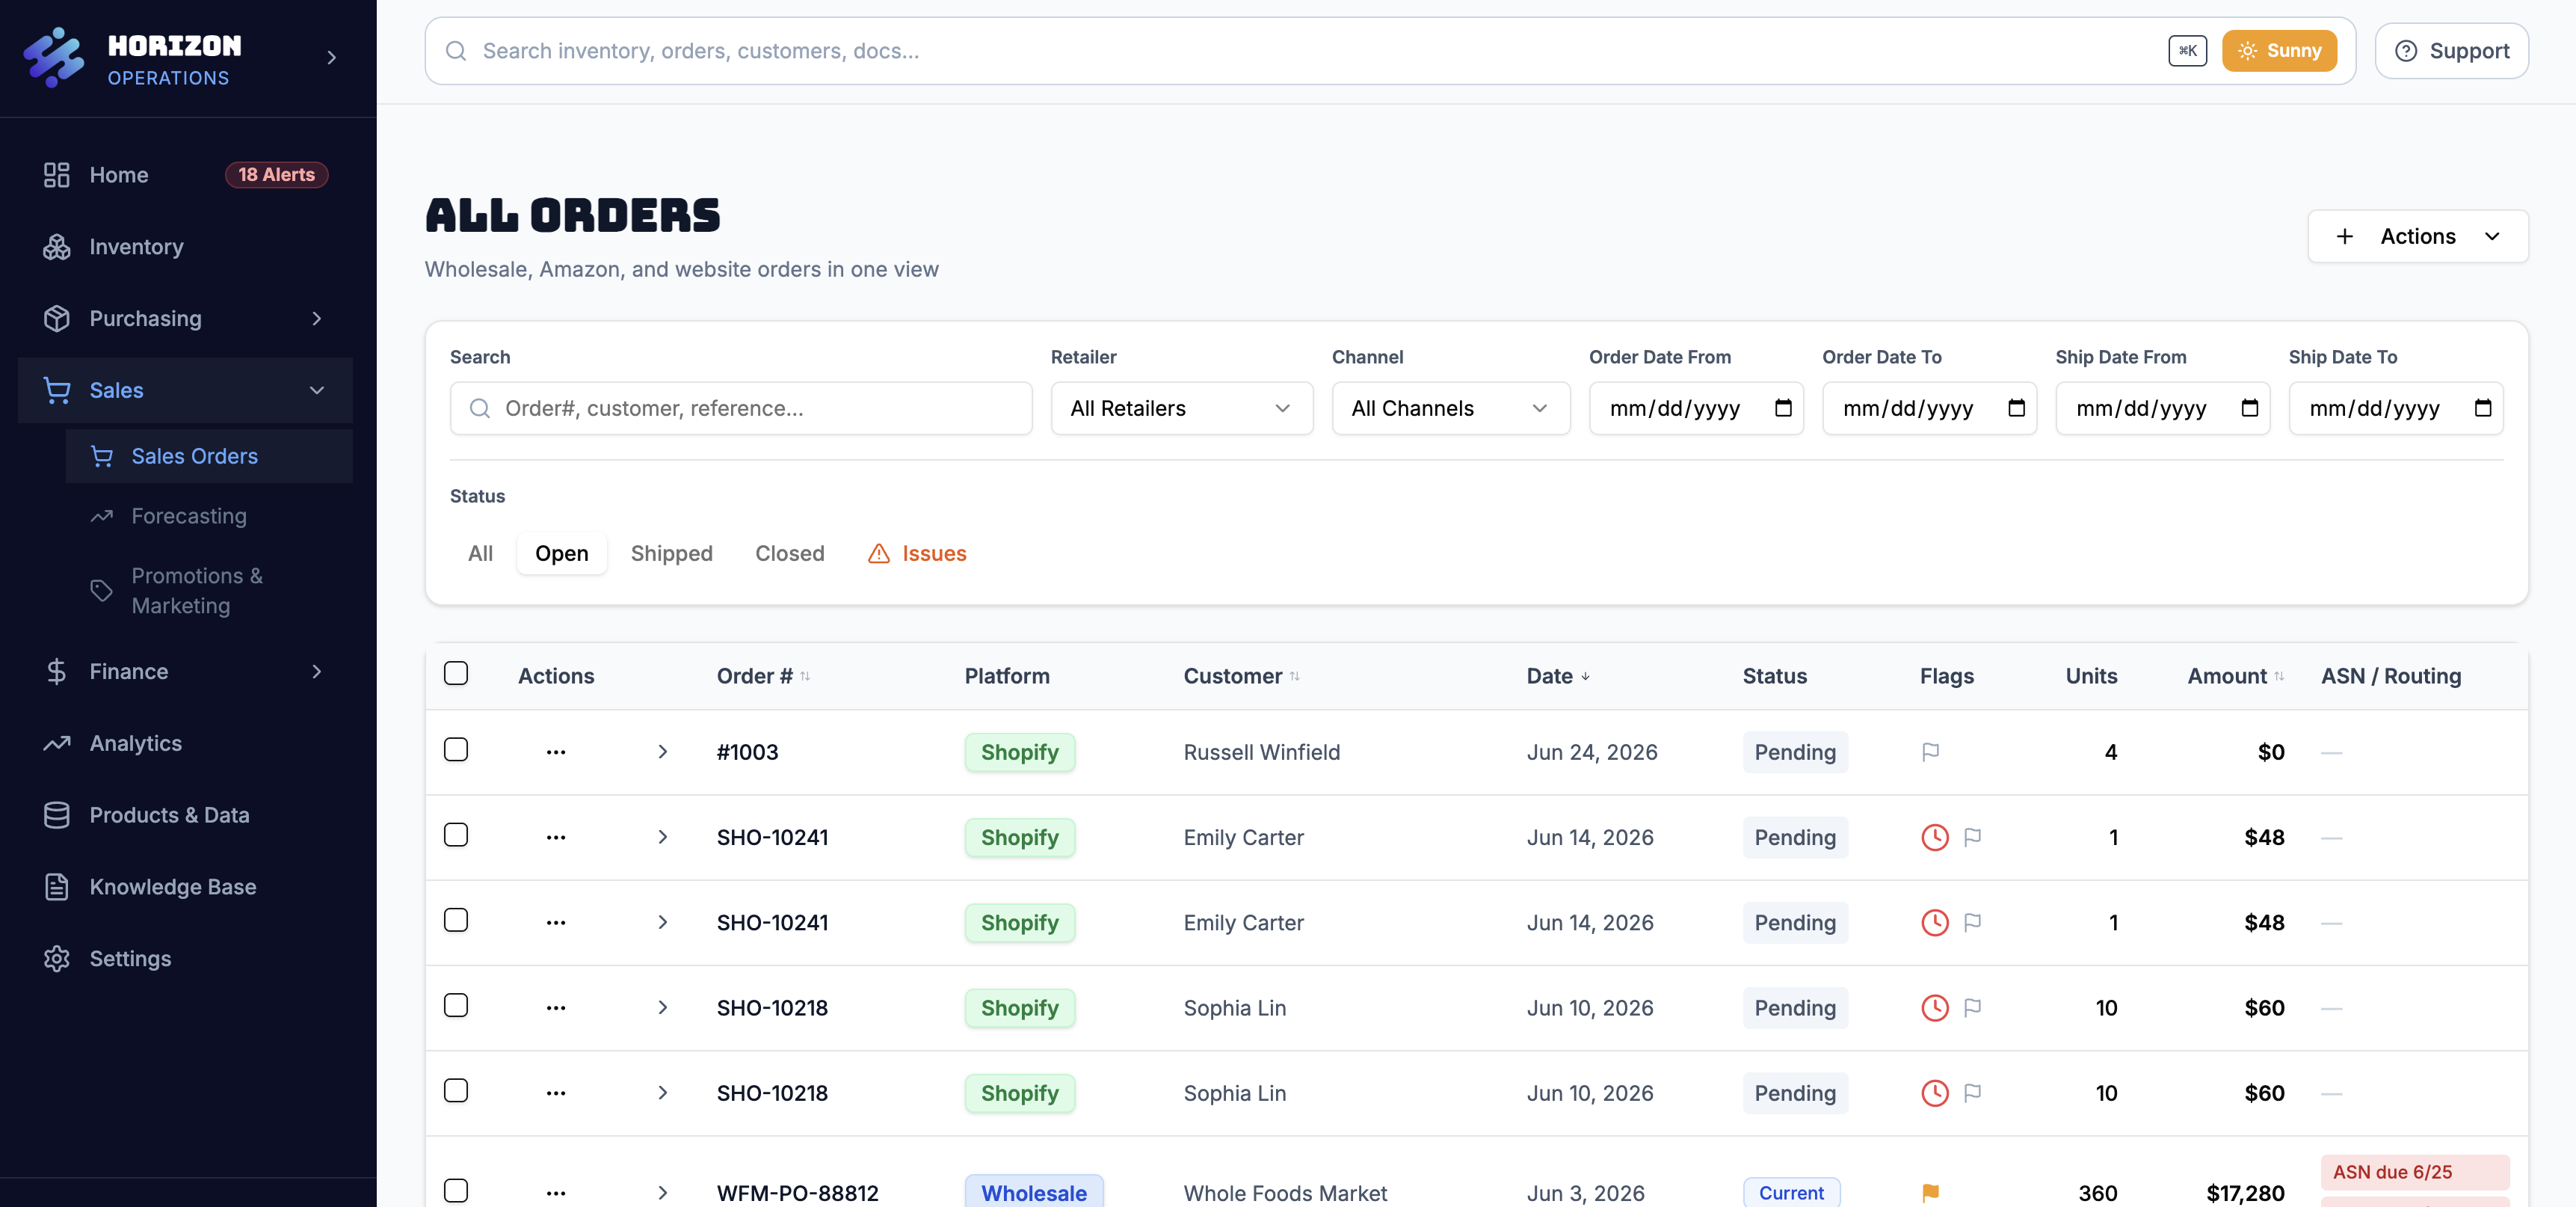Open Inventory via its cubes icon
The width and height of the screenshot is (2576, 1207).
tap(57, 247)
